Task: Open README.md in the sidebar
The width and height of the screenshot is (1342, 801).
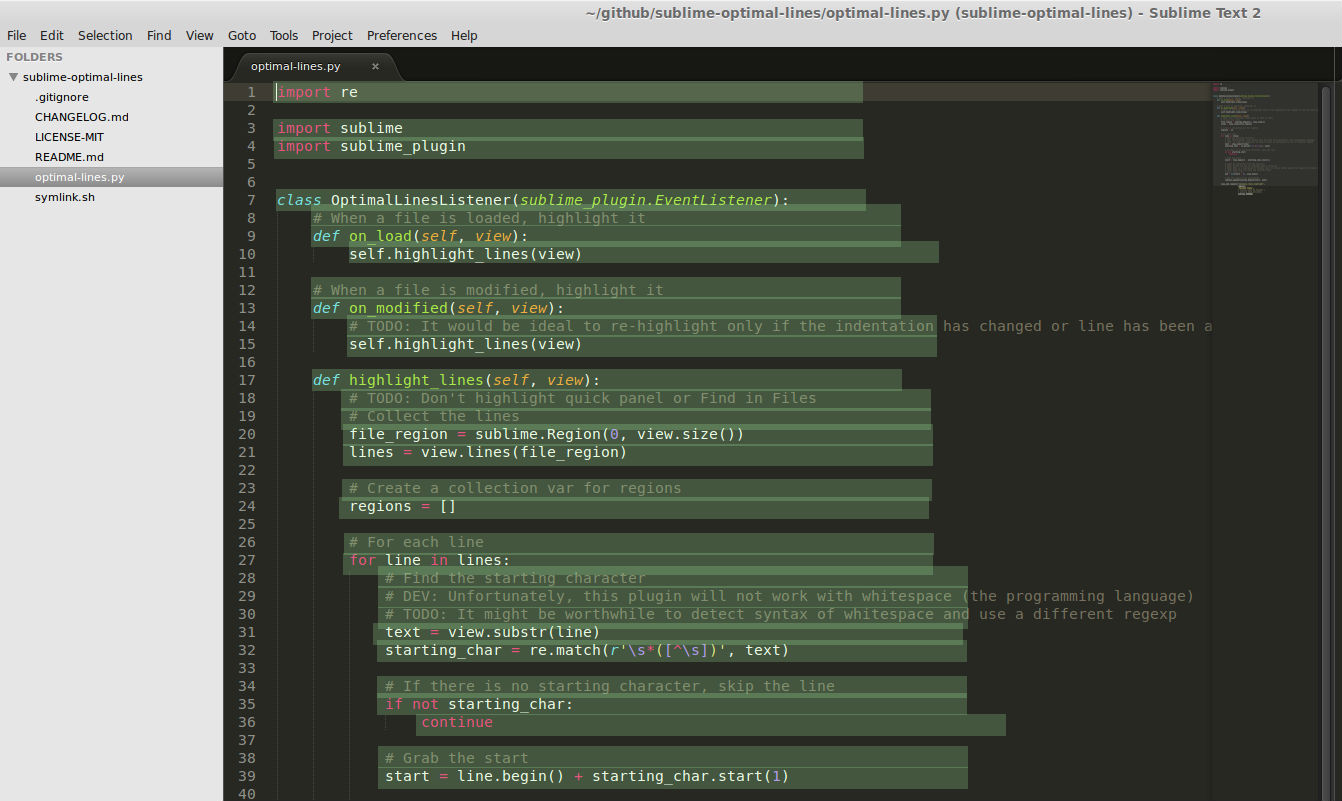Action: [x=69, y=157]
